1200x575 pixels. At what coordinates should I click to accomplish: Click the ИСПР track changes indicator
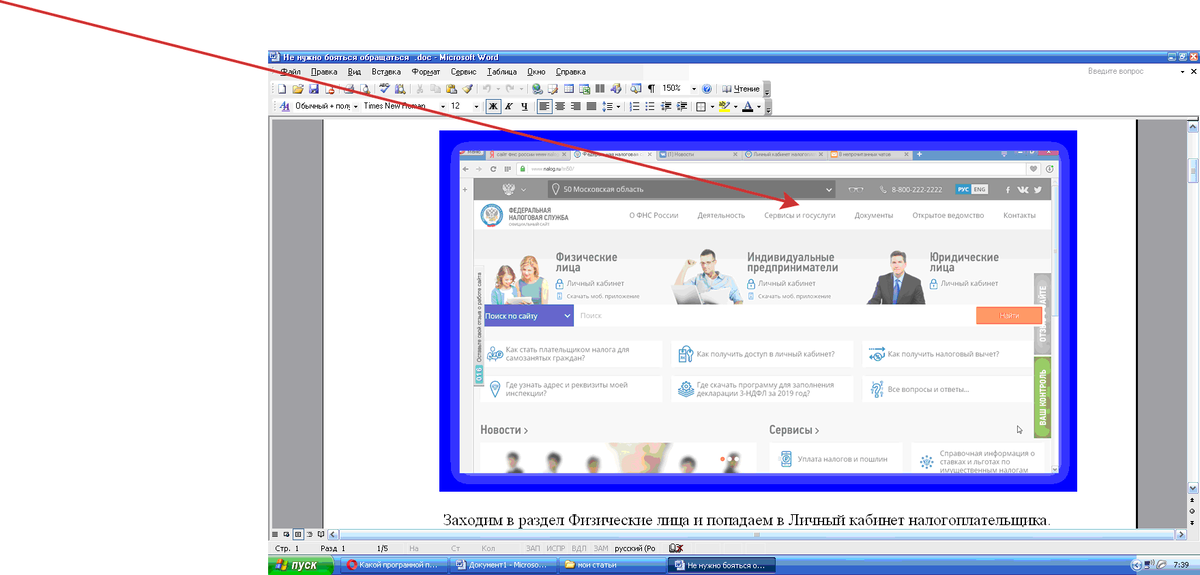pos(557,548)
